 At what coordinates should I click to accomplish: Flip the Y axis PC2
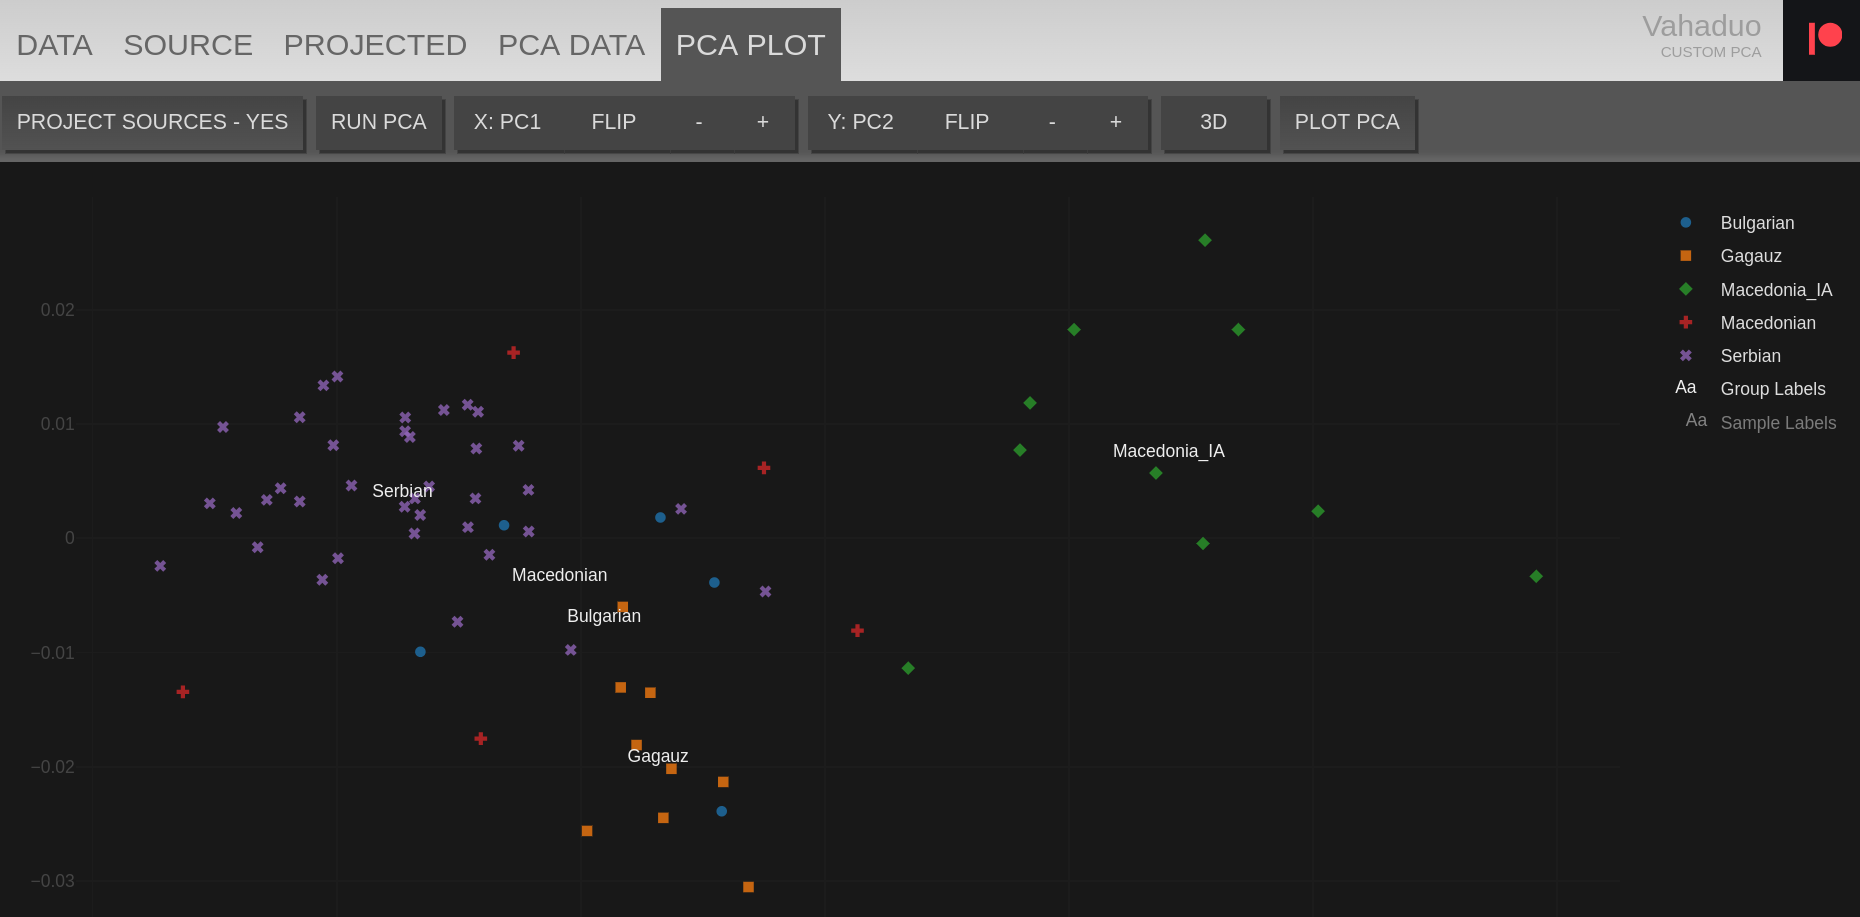click(966, 122)
